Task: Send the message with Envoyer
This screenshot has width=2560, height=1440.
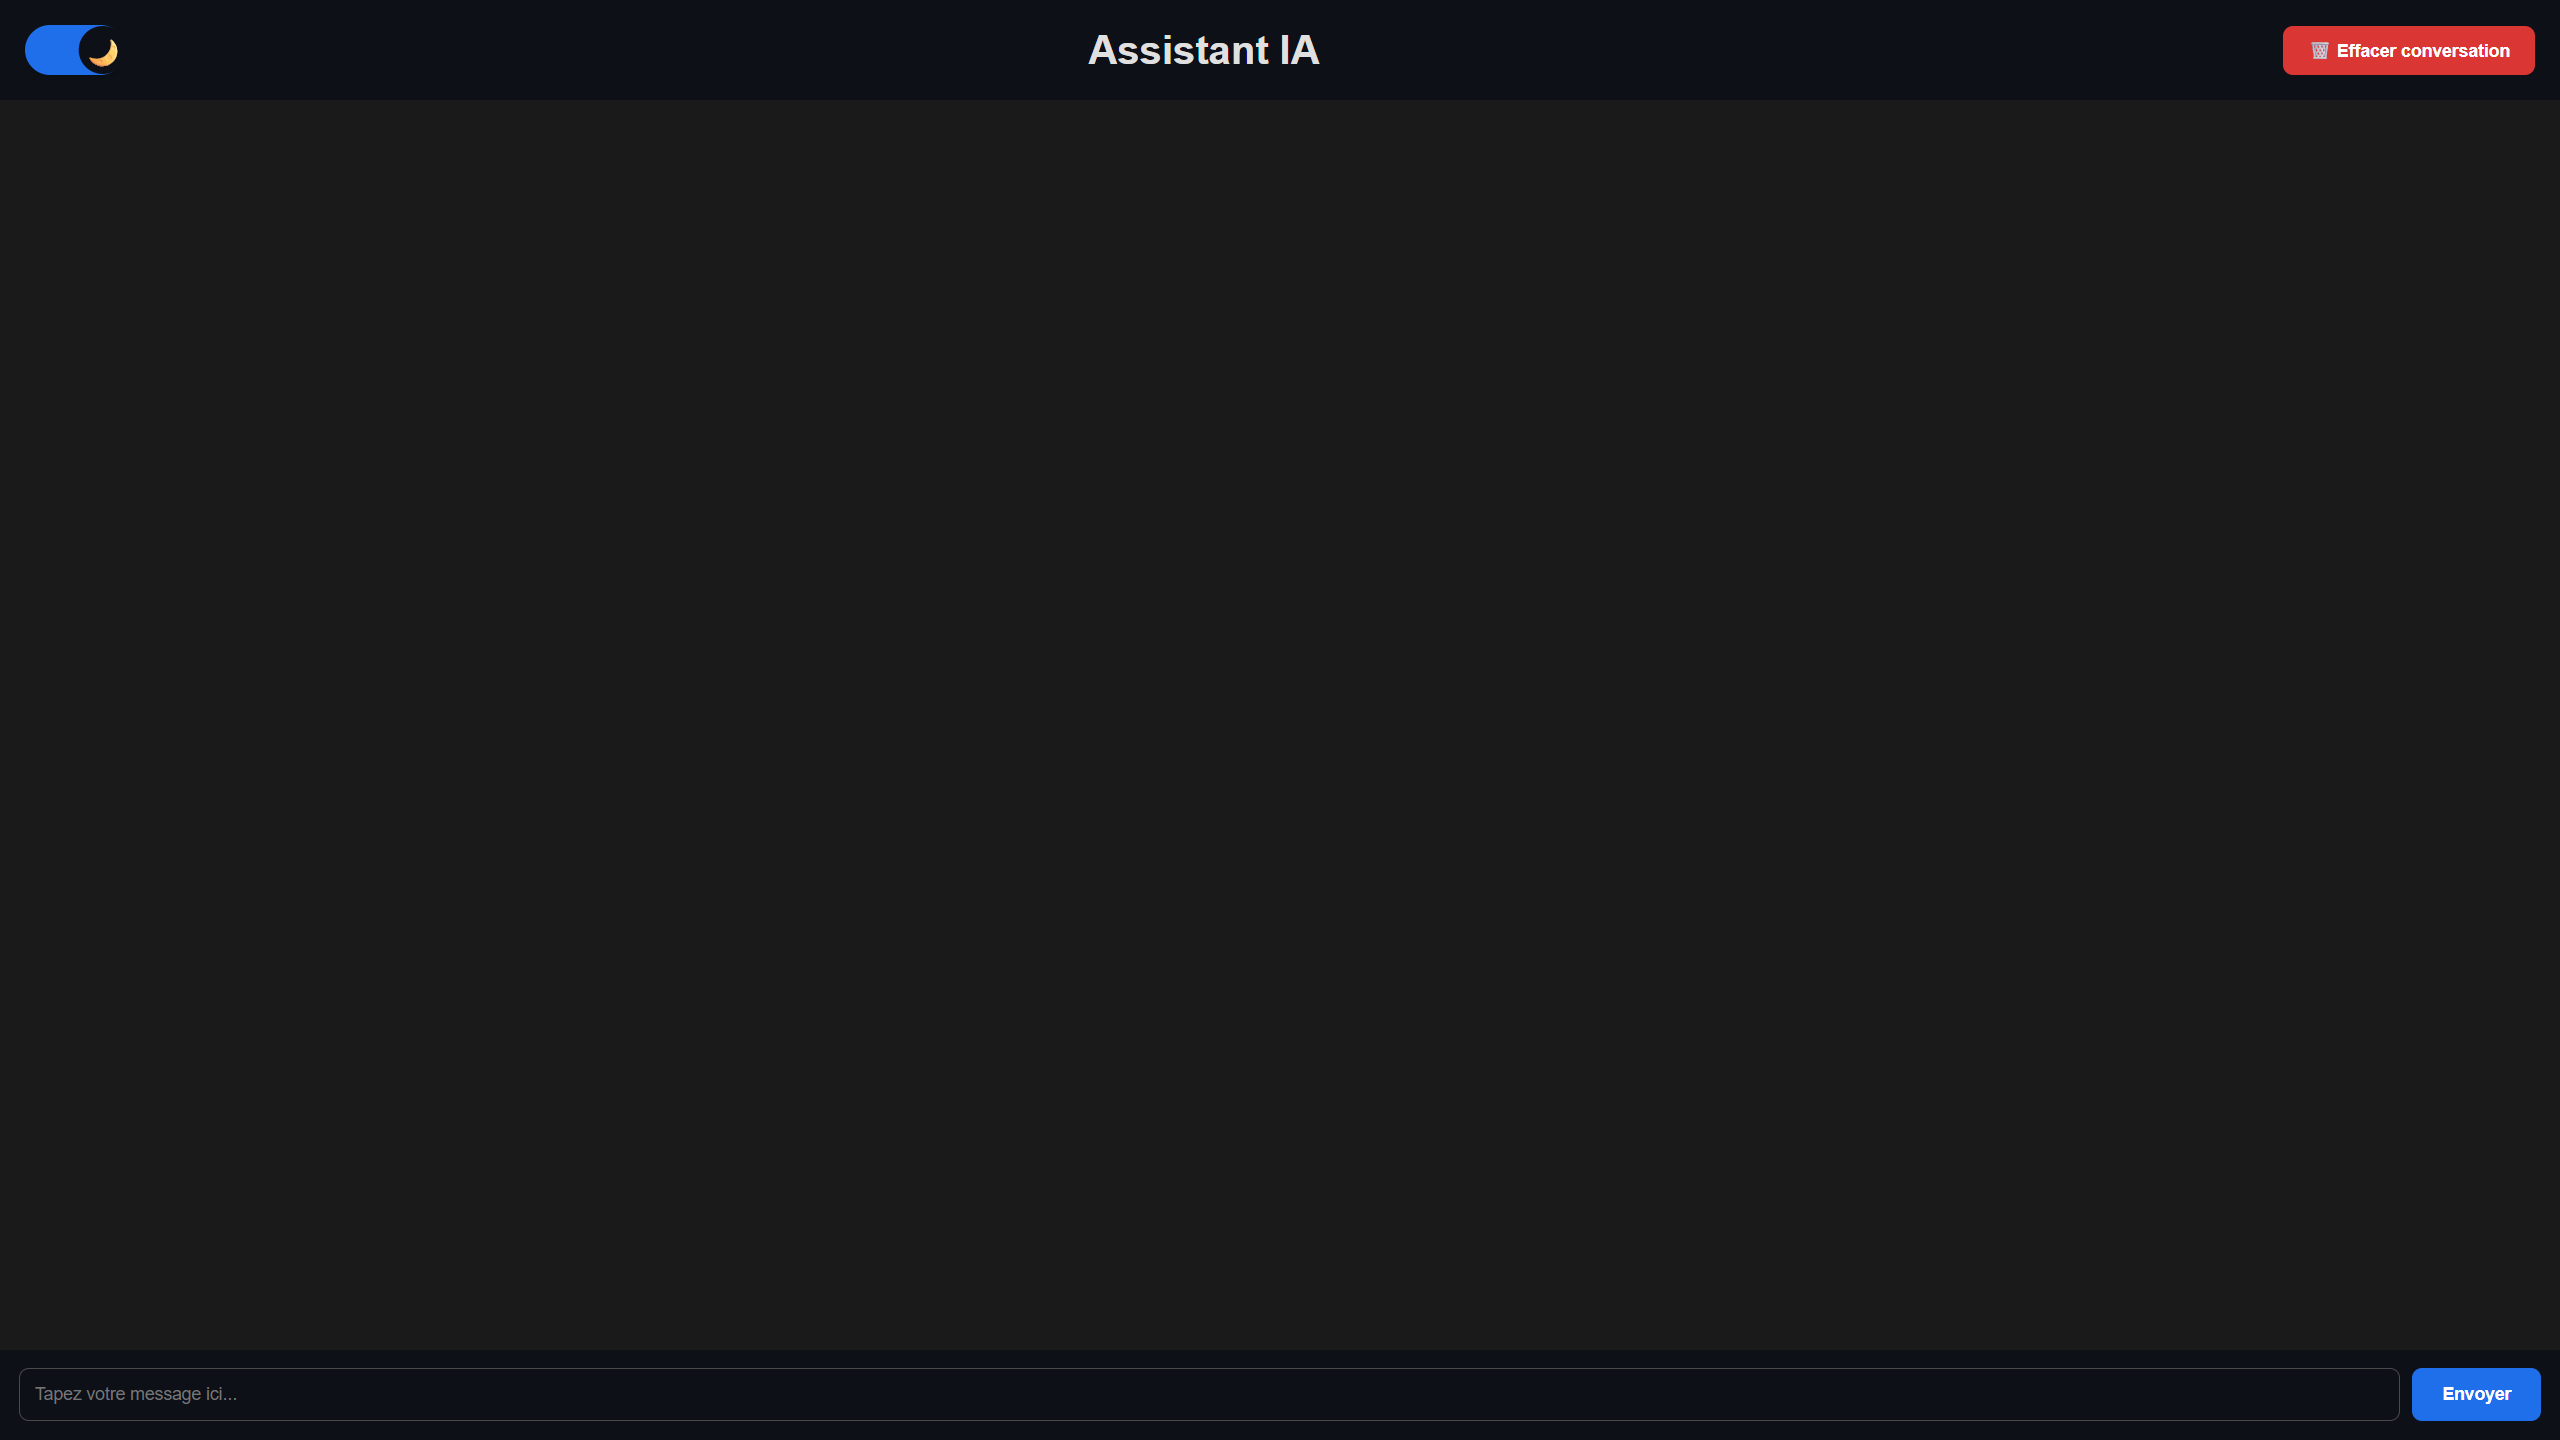Action: 2476,1394
